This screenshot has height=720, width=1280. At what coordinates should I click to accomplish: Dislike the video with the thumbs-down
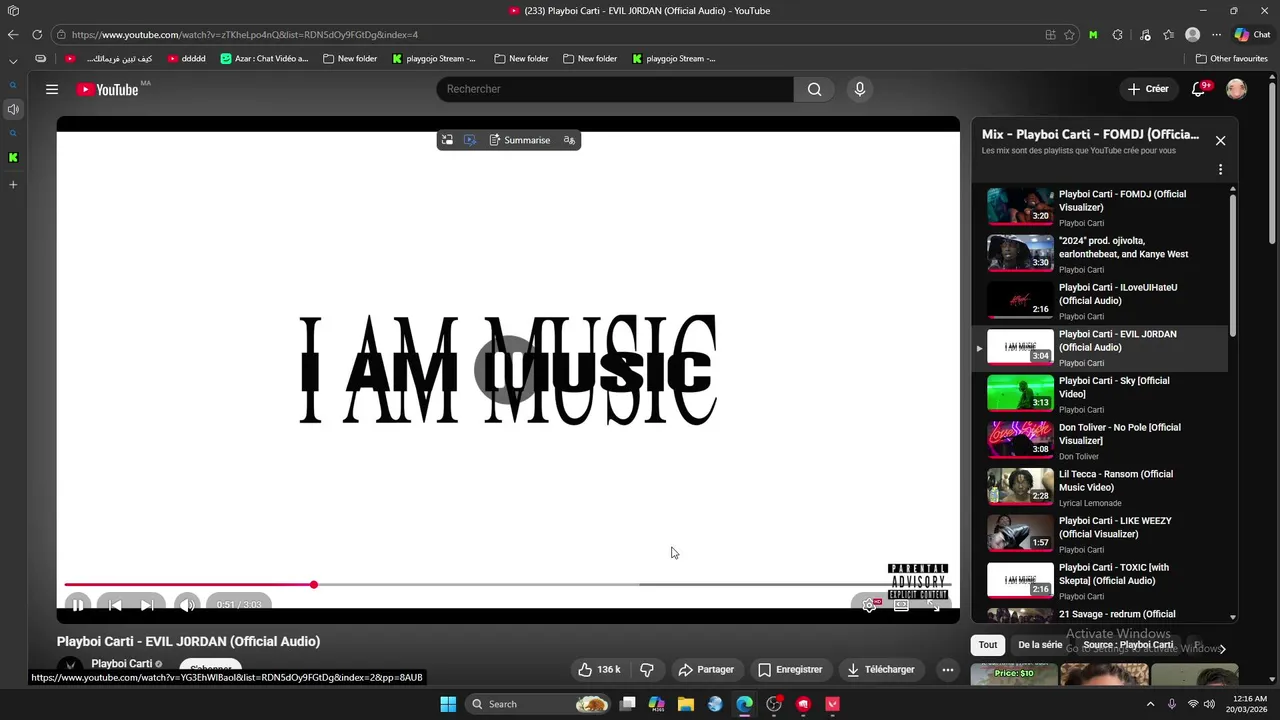click(x=647, y=670)
